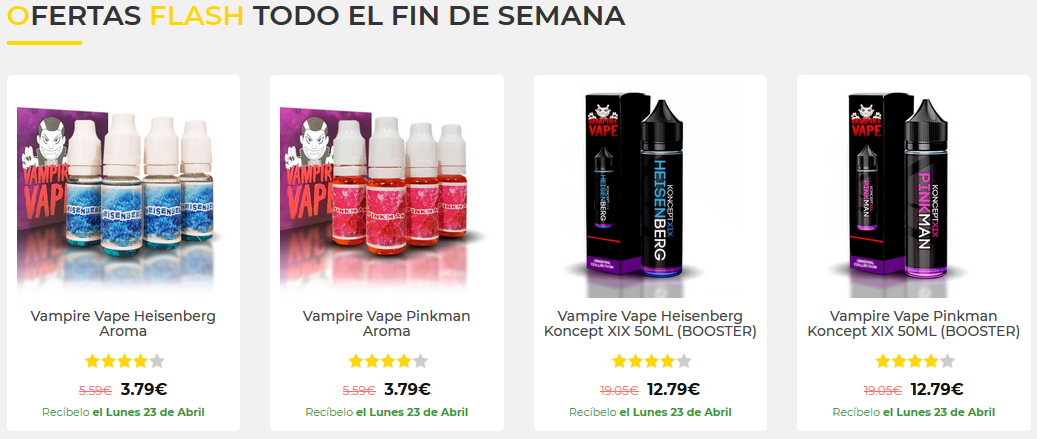Open the Heisenberg Koncept XIX 50ML bottle image
The image size is (1037, 439).
coord(650,192)
